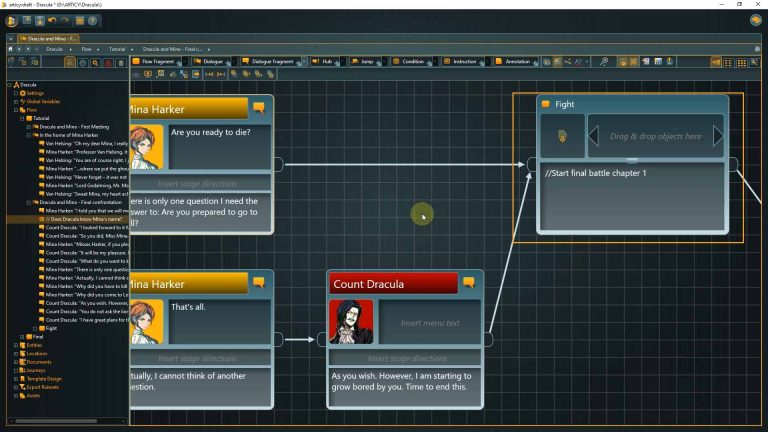Screen dimensions: 768x432
Task: Select the Assets item in navigator
Action: click(x=33, y=396)
